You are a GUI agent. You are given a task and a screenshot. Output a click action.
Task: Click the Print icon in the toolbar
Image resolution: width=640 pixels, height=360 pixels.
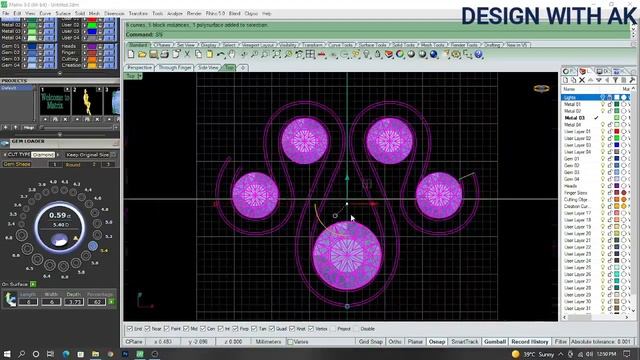coord(164,54)
